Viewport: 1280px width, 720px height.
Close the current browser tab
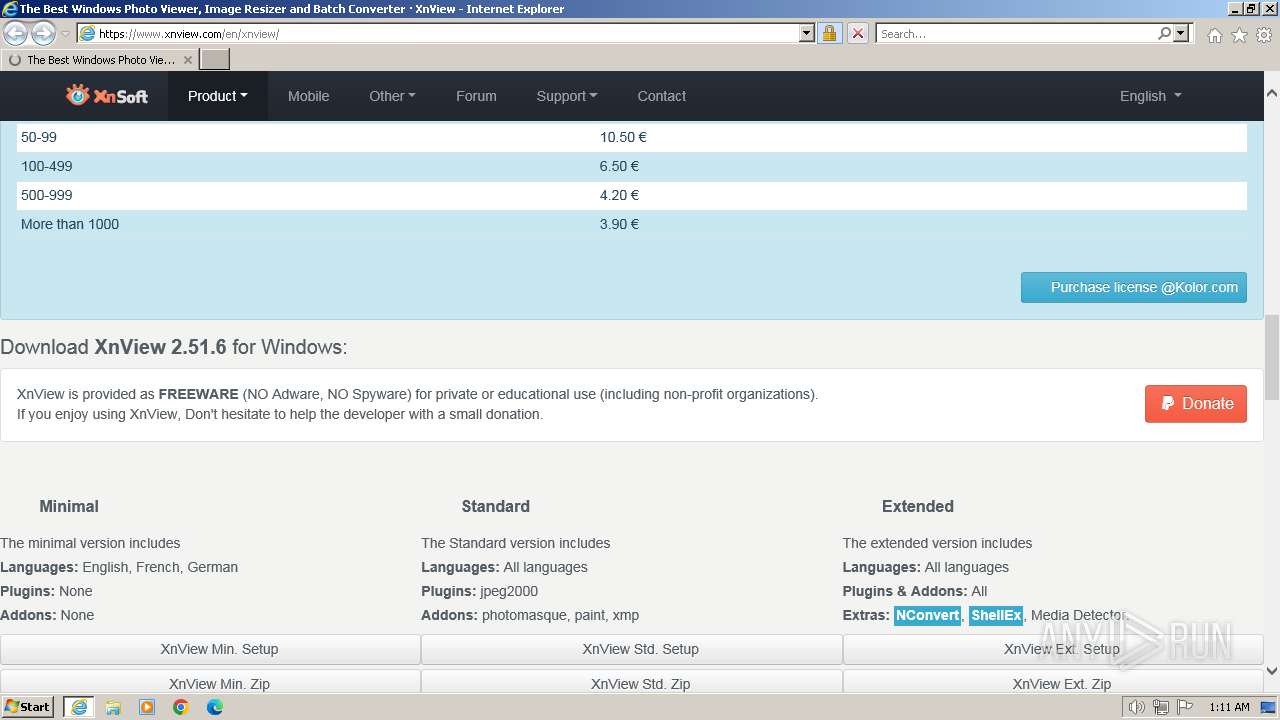(x=188, y=60)
